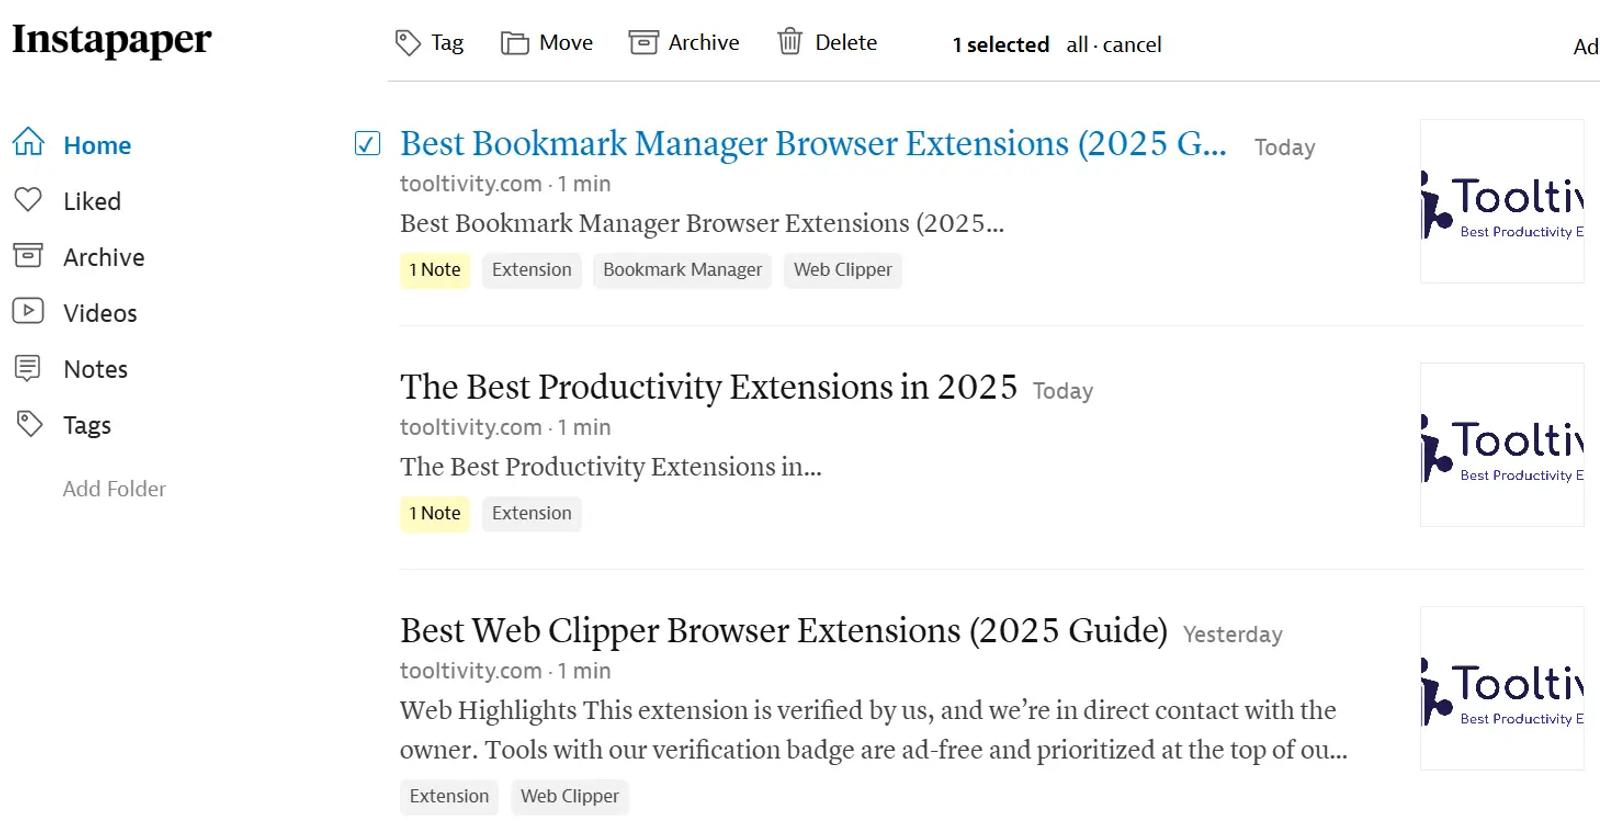Click the Web Highlights description text
Screen dimensions: 1600x837
874,730
